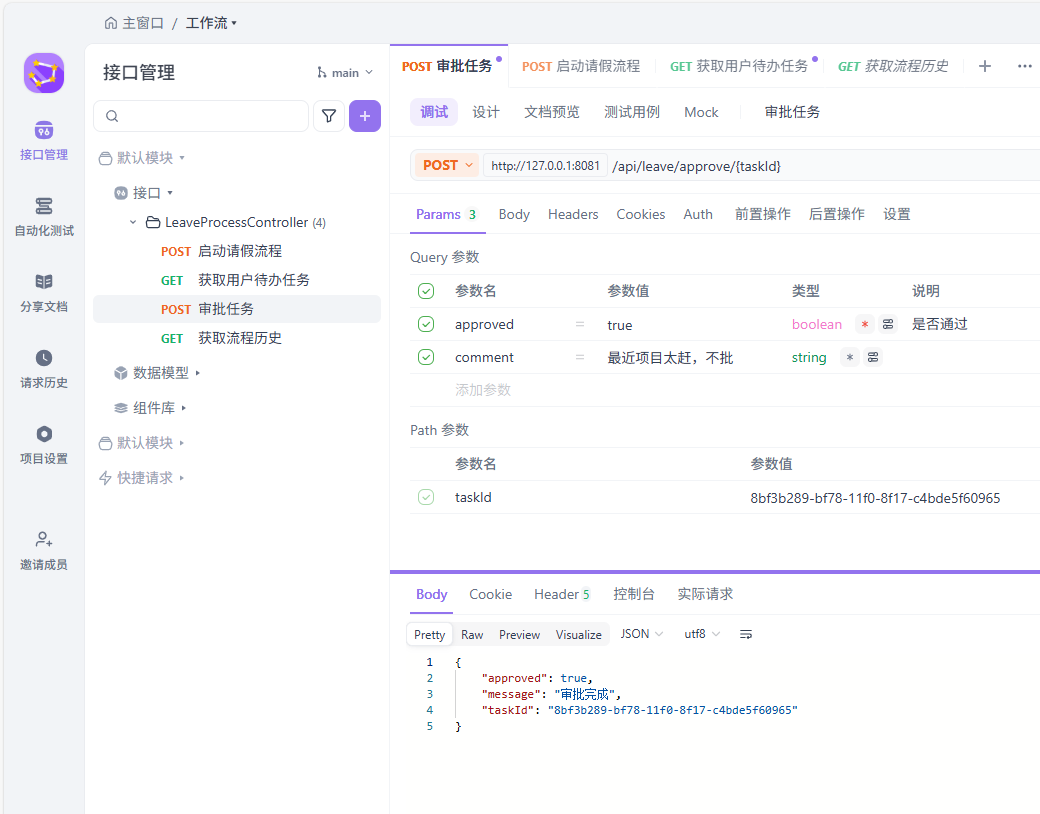Open the main branch dropdown

pos(344,72)
